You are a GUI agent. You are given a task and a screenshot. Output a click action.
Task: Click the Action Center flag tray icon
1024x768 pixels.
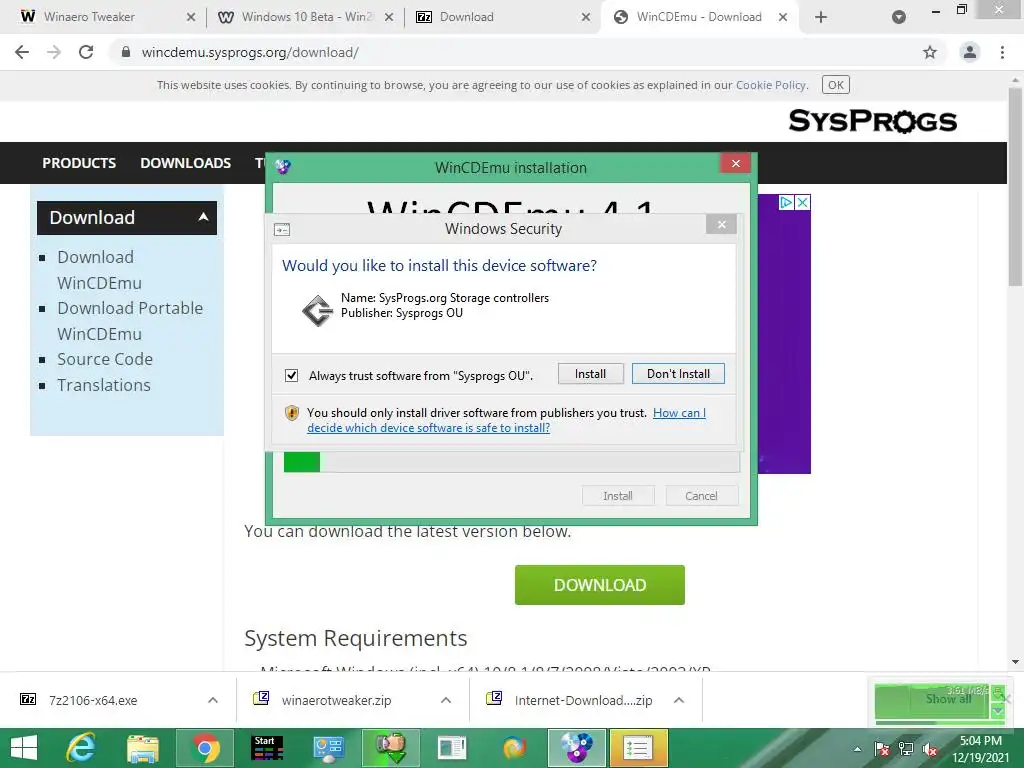click(x=882, y=749)
